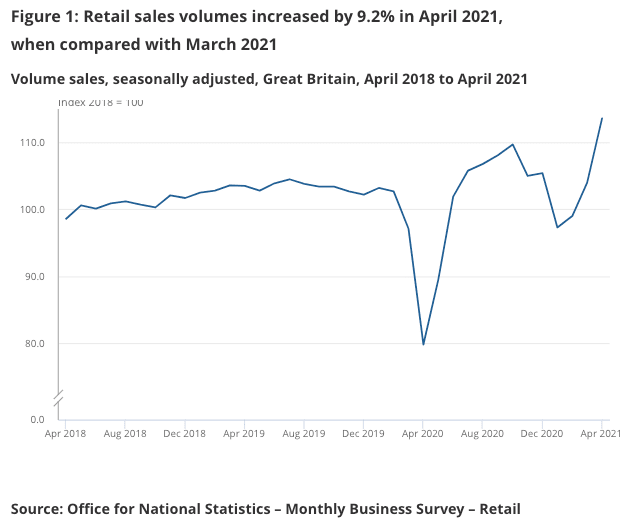Click the 80.0 y-axis label

[x=35, y=344]
